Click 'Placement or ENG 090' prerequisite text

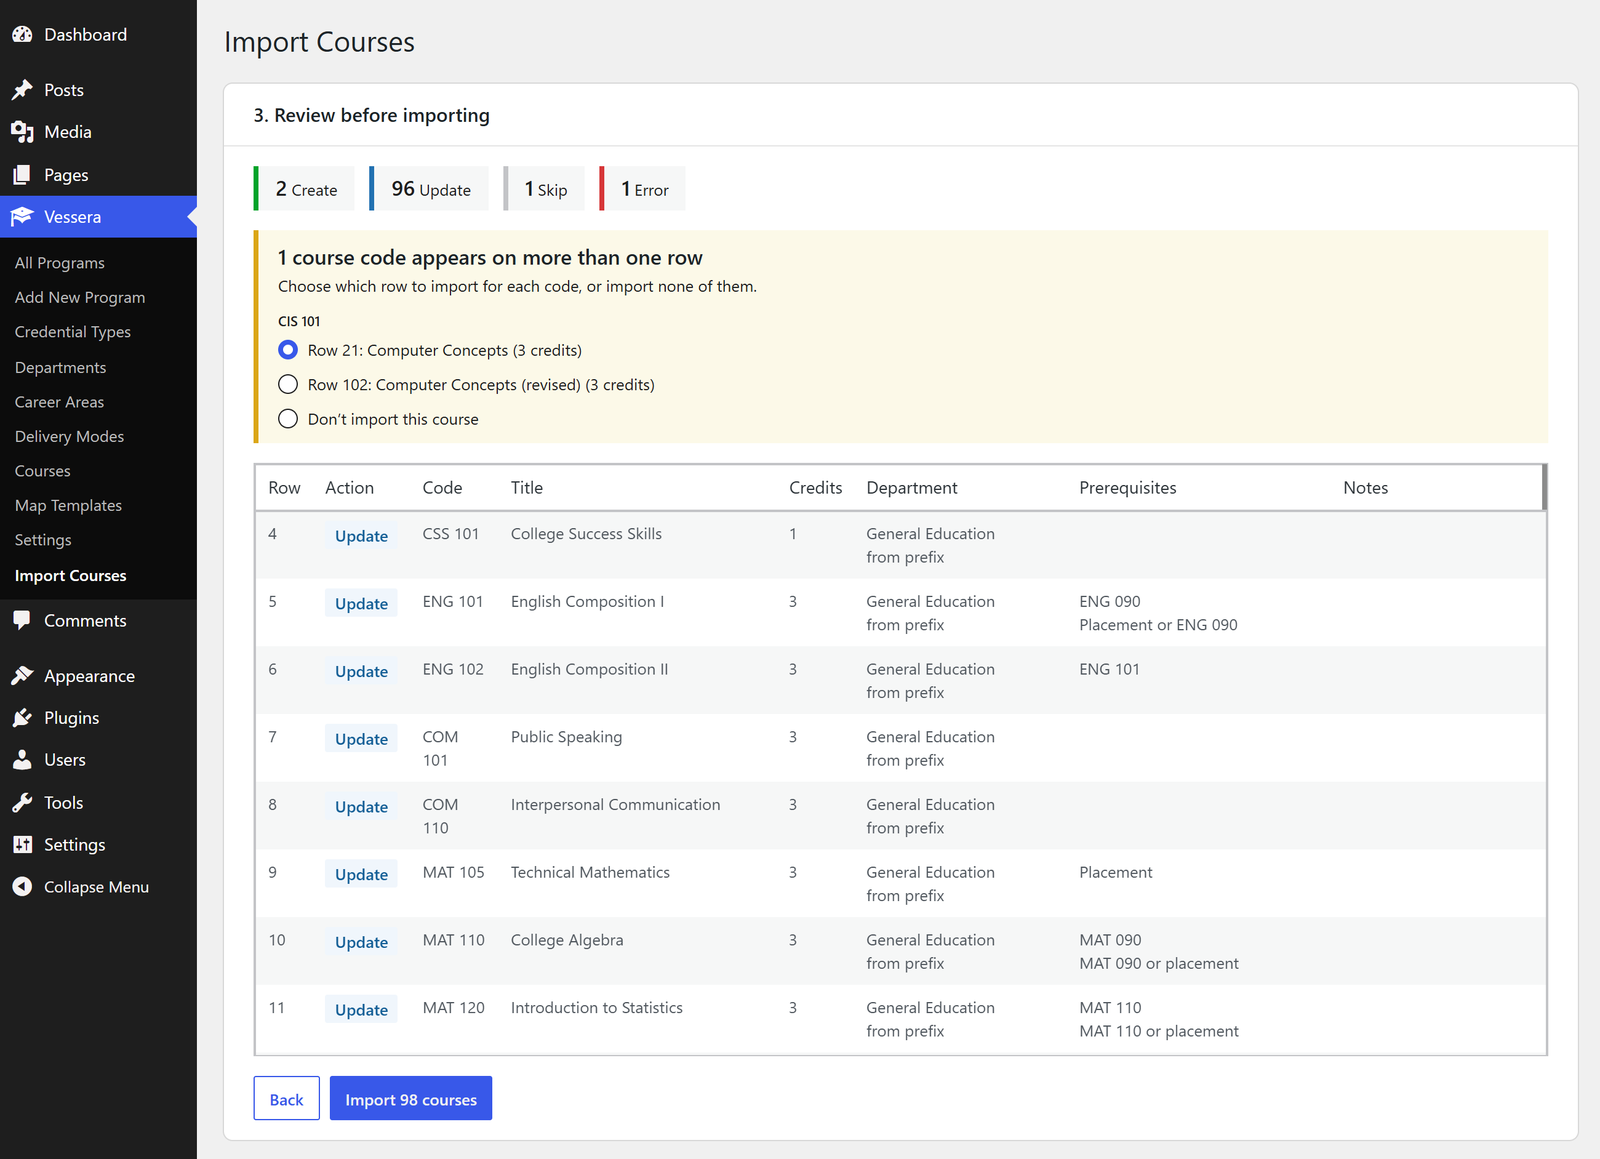point(1158,625)
